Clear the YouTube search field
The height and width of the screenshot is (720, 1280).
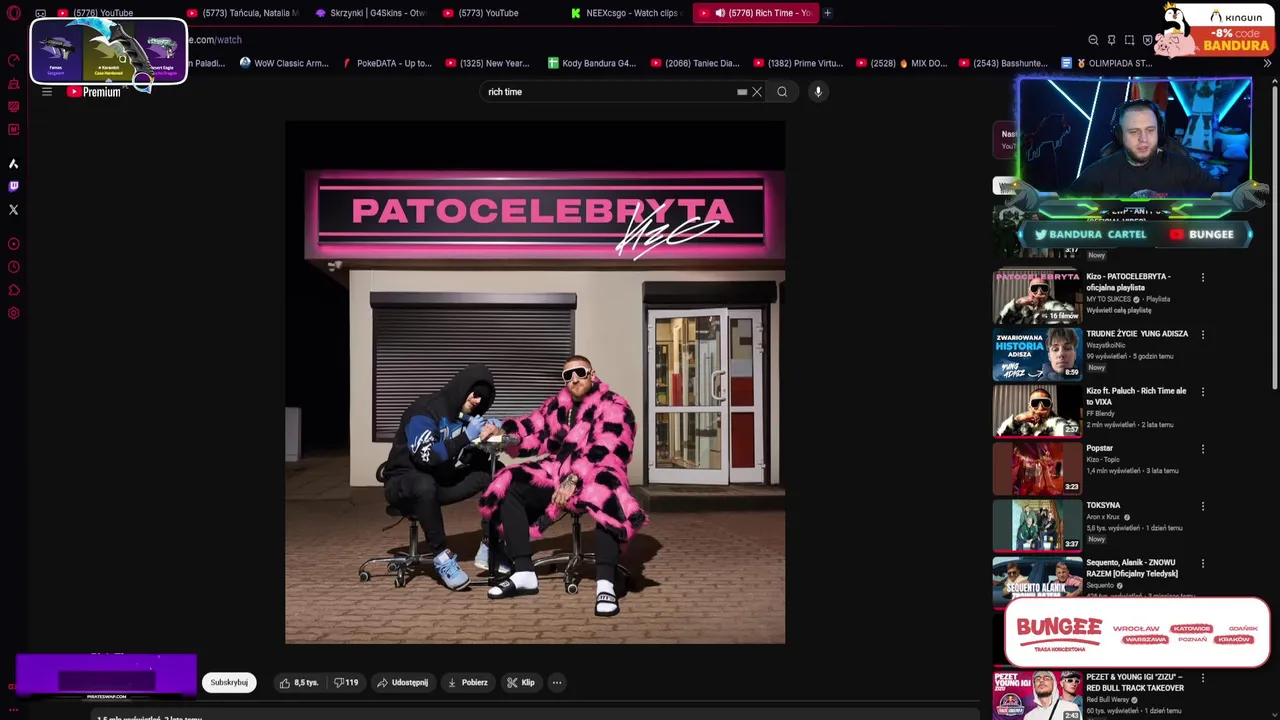[x=757, y=92]
